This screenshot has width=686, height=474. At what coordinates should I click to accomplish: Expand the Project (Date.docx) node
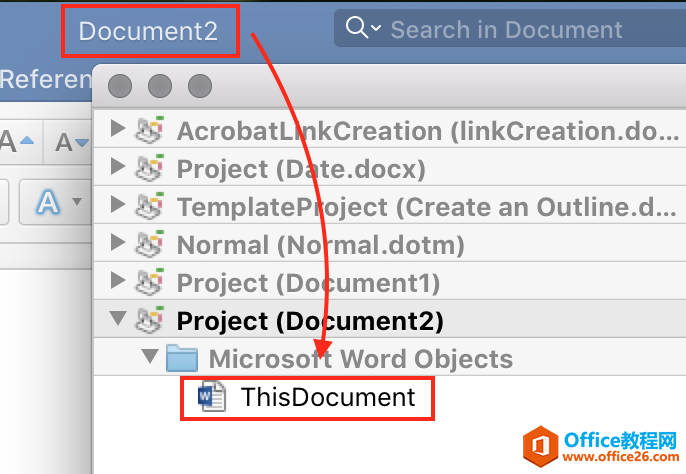[119, 167]
